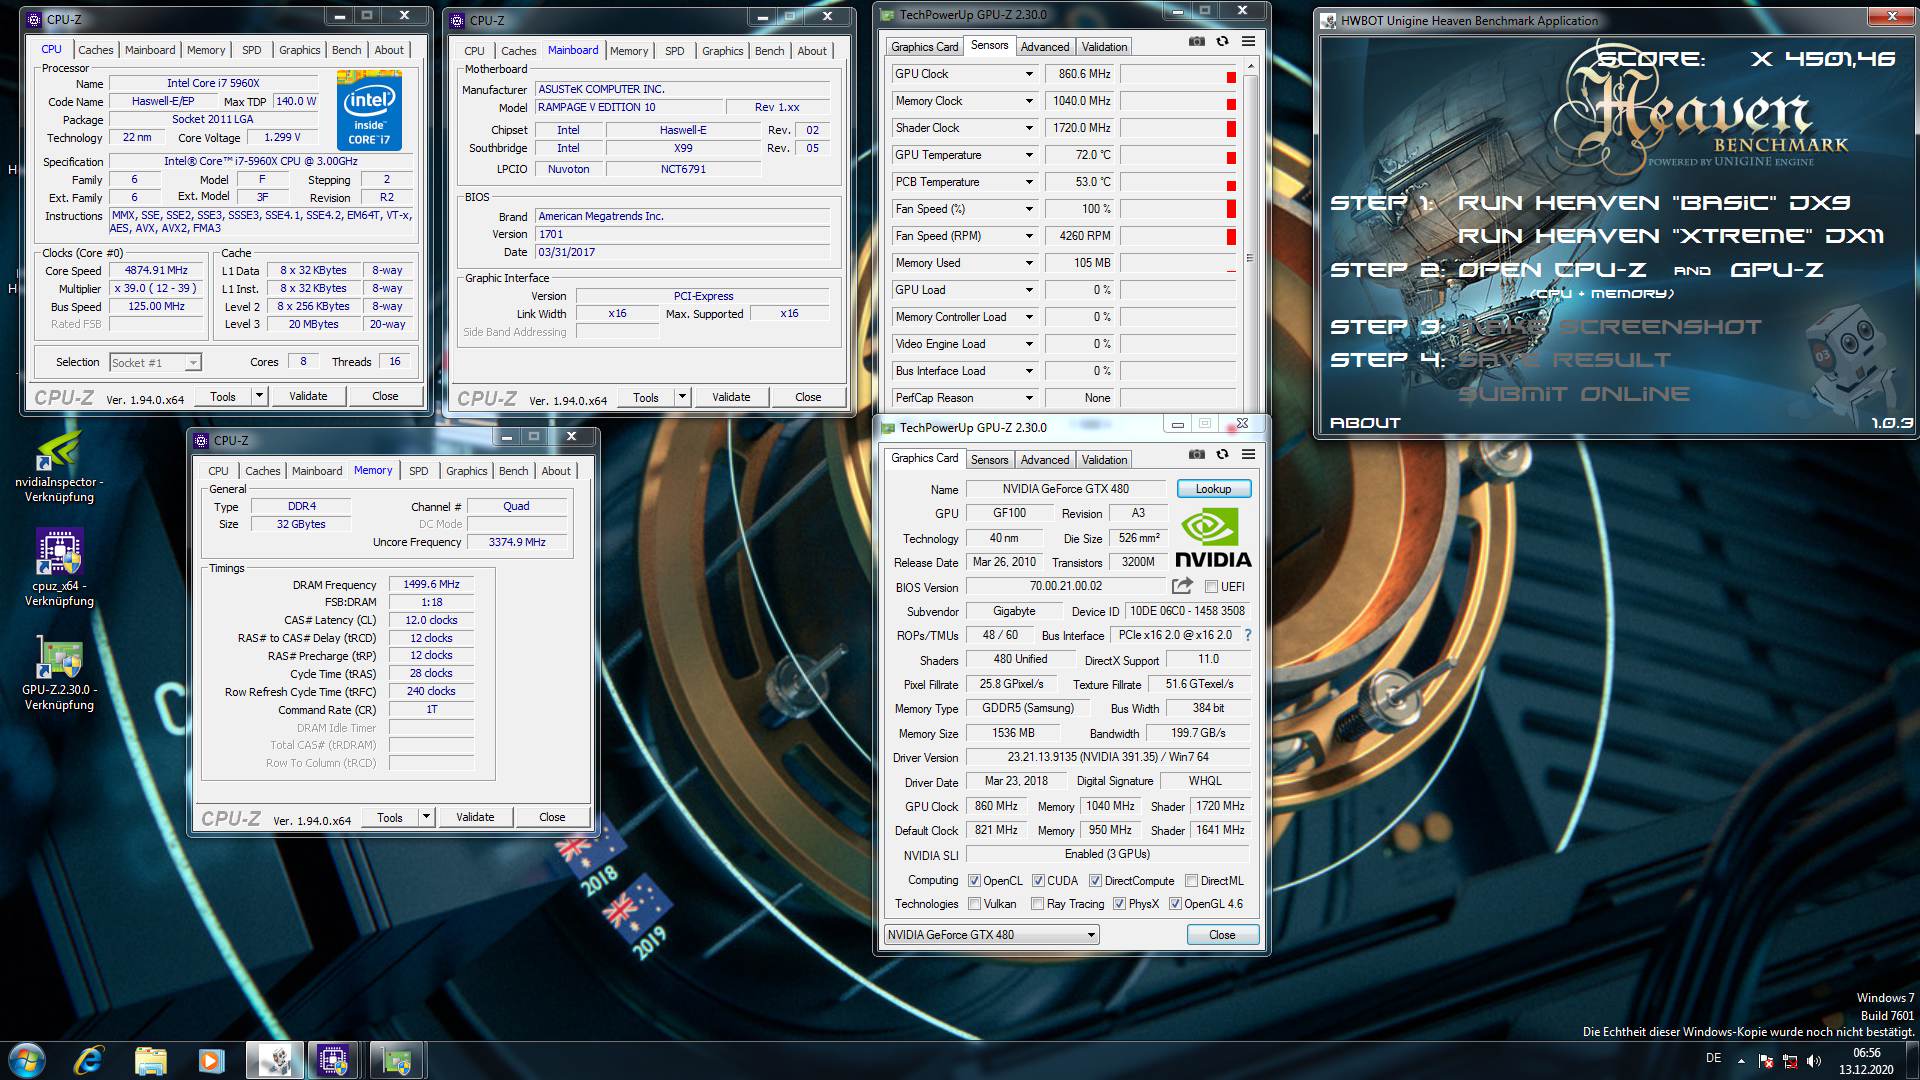Open the Tools dropdown arrow in the CPU-Z Memory window
The width and height of the screenshot is (1920, 1080).
pyautogui.click(x=426, y=817)
